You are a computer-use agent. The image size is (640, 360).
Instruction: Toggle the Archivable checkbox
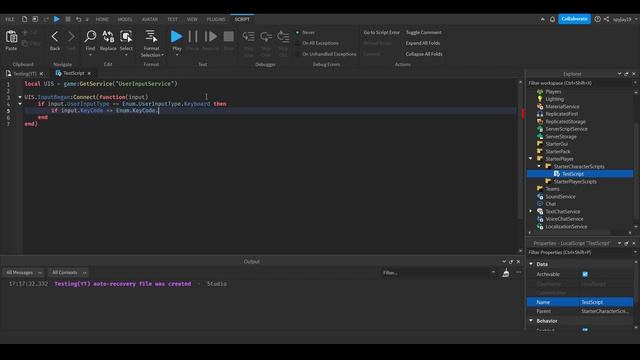(x=585, y=274)
